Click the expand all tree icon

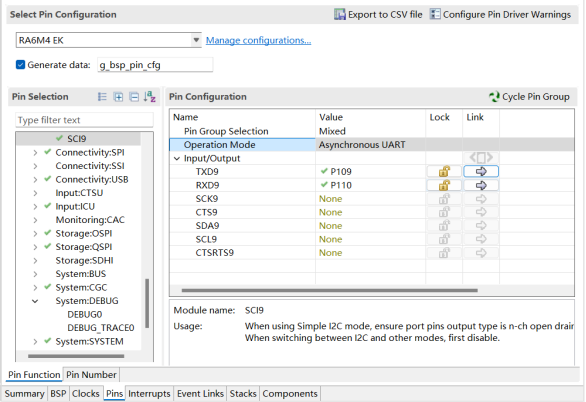pyautogui.click(x=118, y=97)
